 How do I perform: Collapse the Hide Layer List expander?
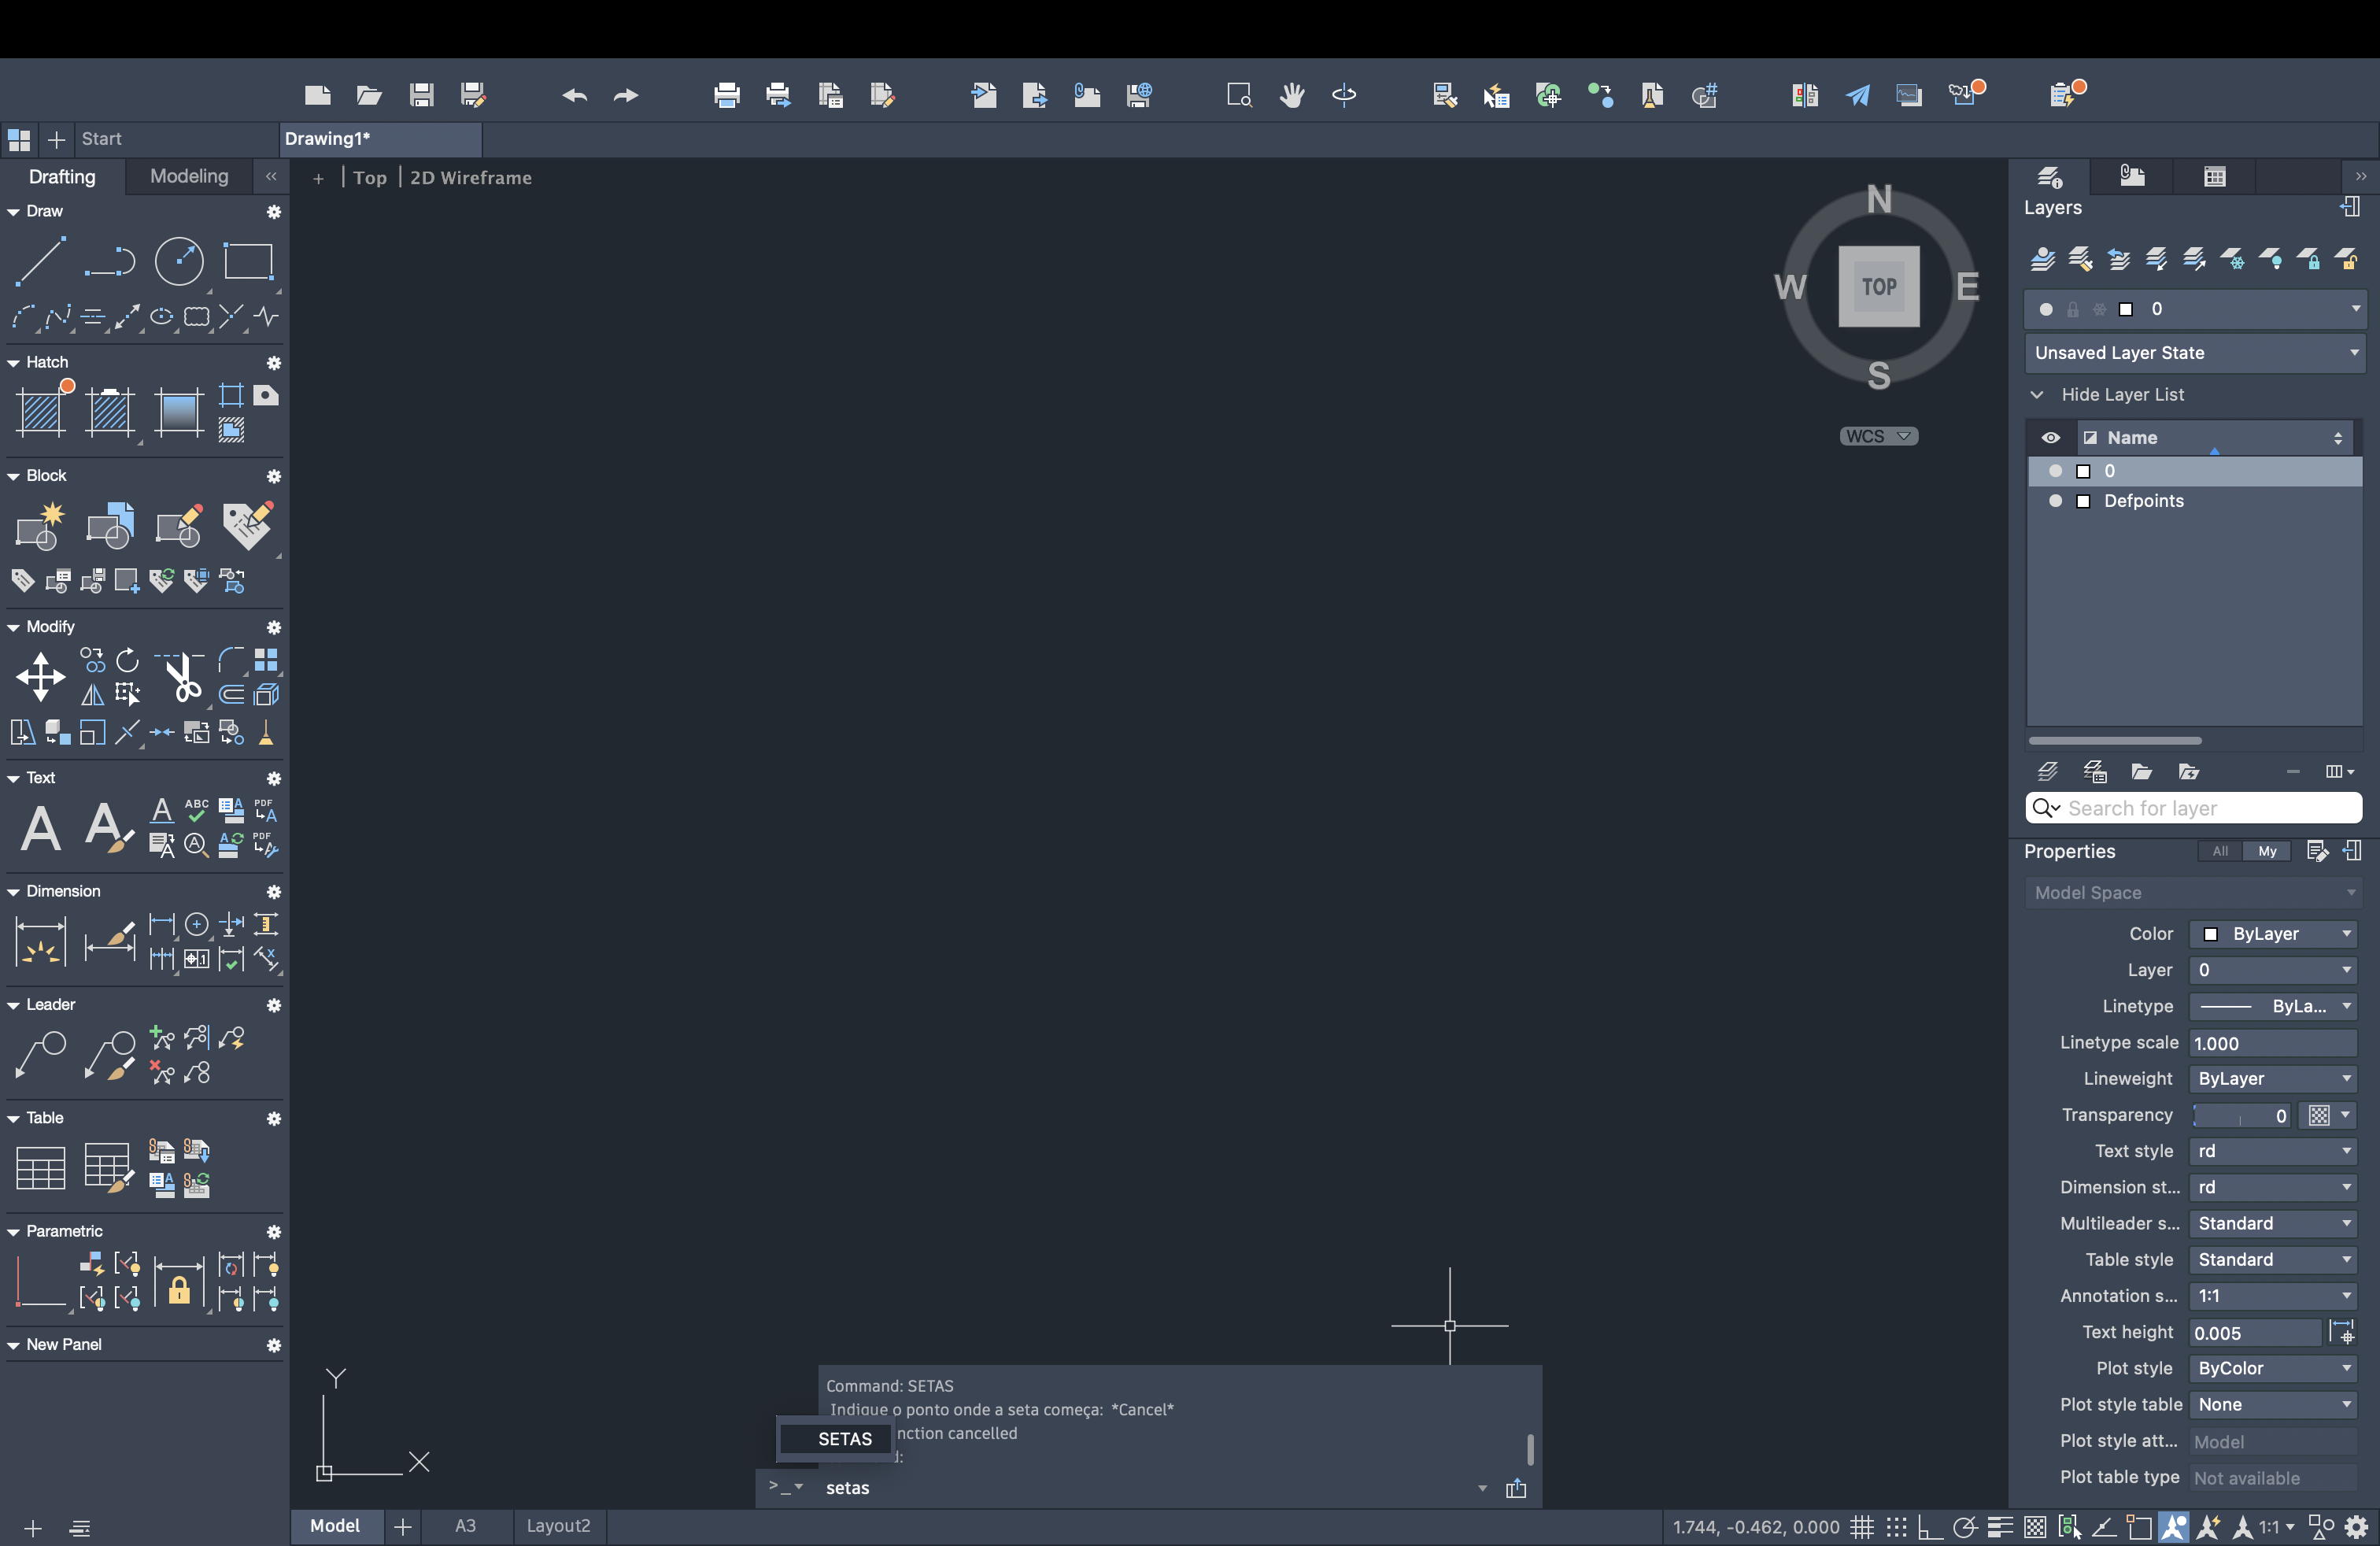click(x=2036, y=395)
